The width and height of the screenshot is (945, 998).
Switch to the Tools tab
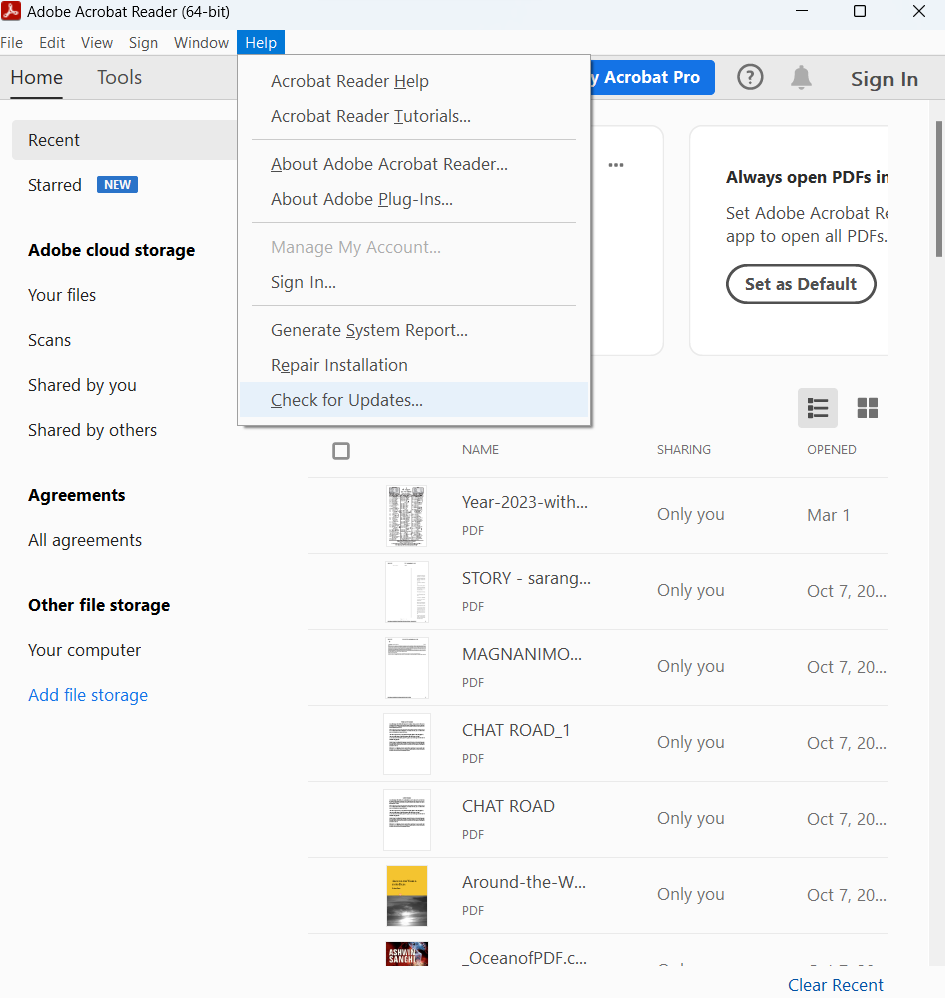(x=119, y=78)
